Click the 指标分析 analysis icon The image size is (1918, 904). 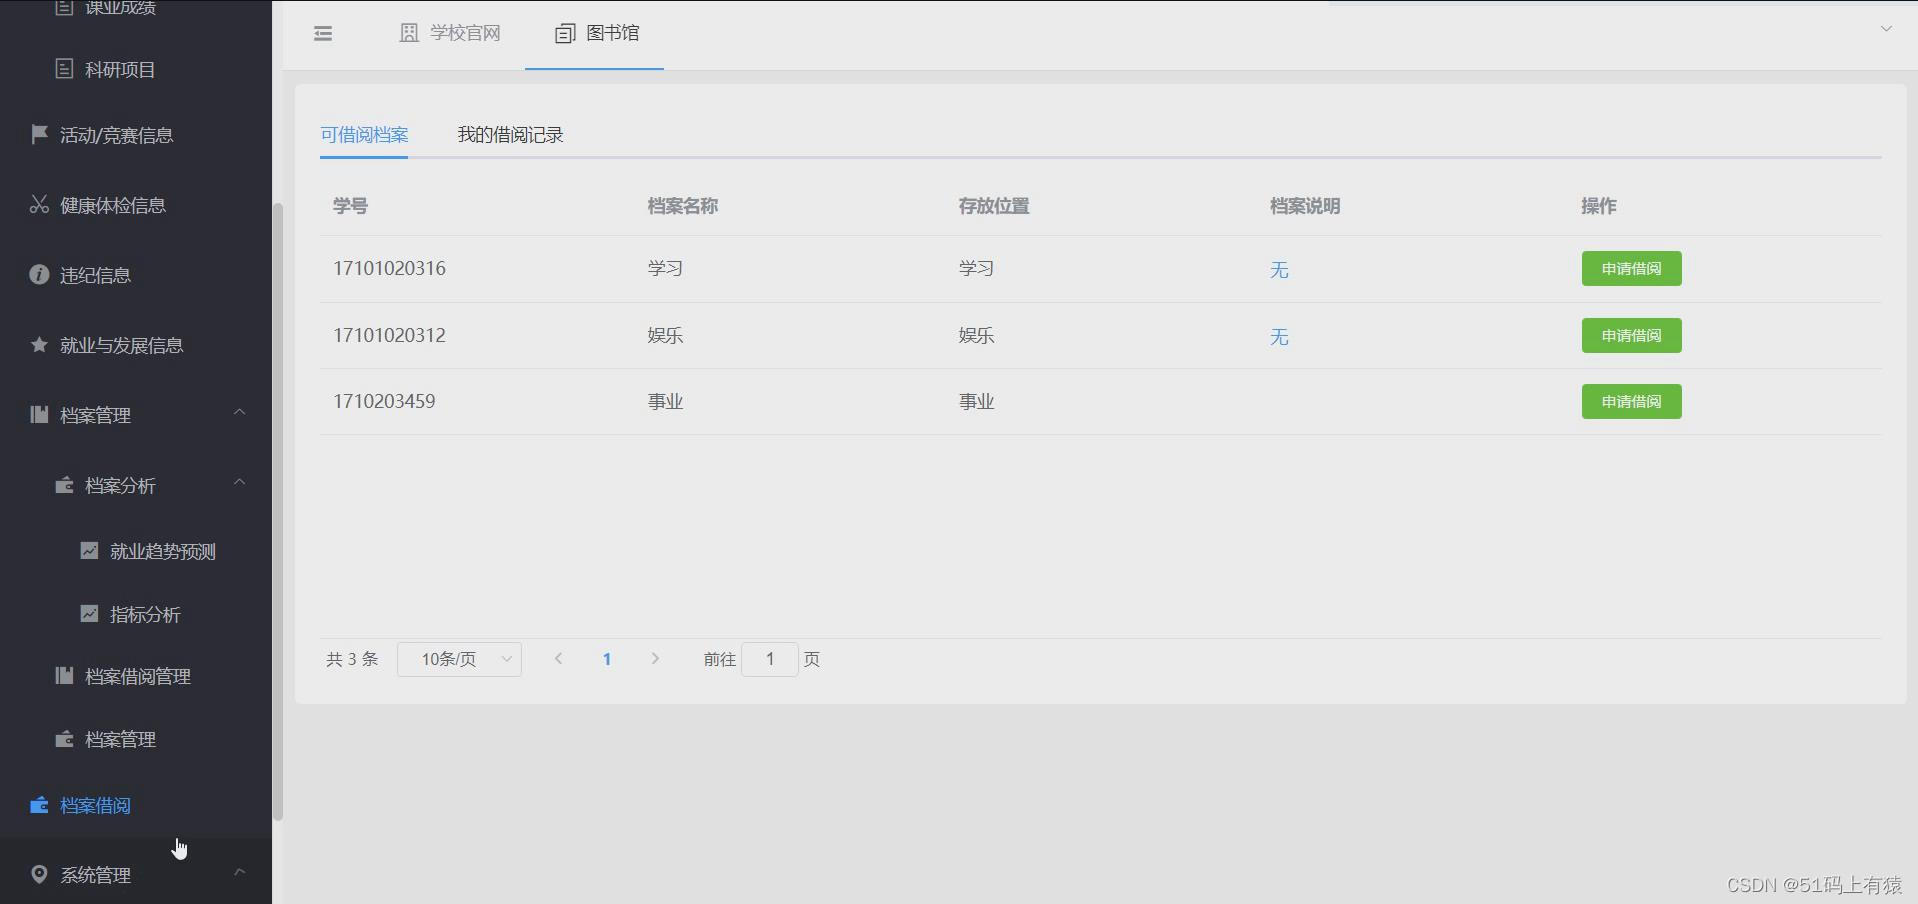click(89, 614)
